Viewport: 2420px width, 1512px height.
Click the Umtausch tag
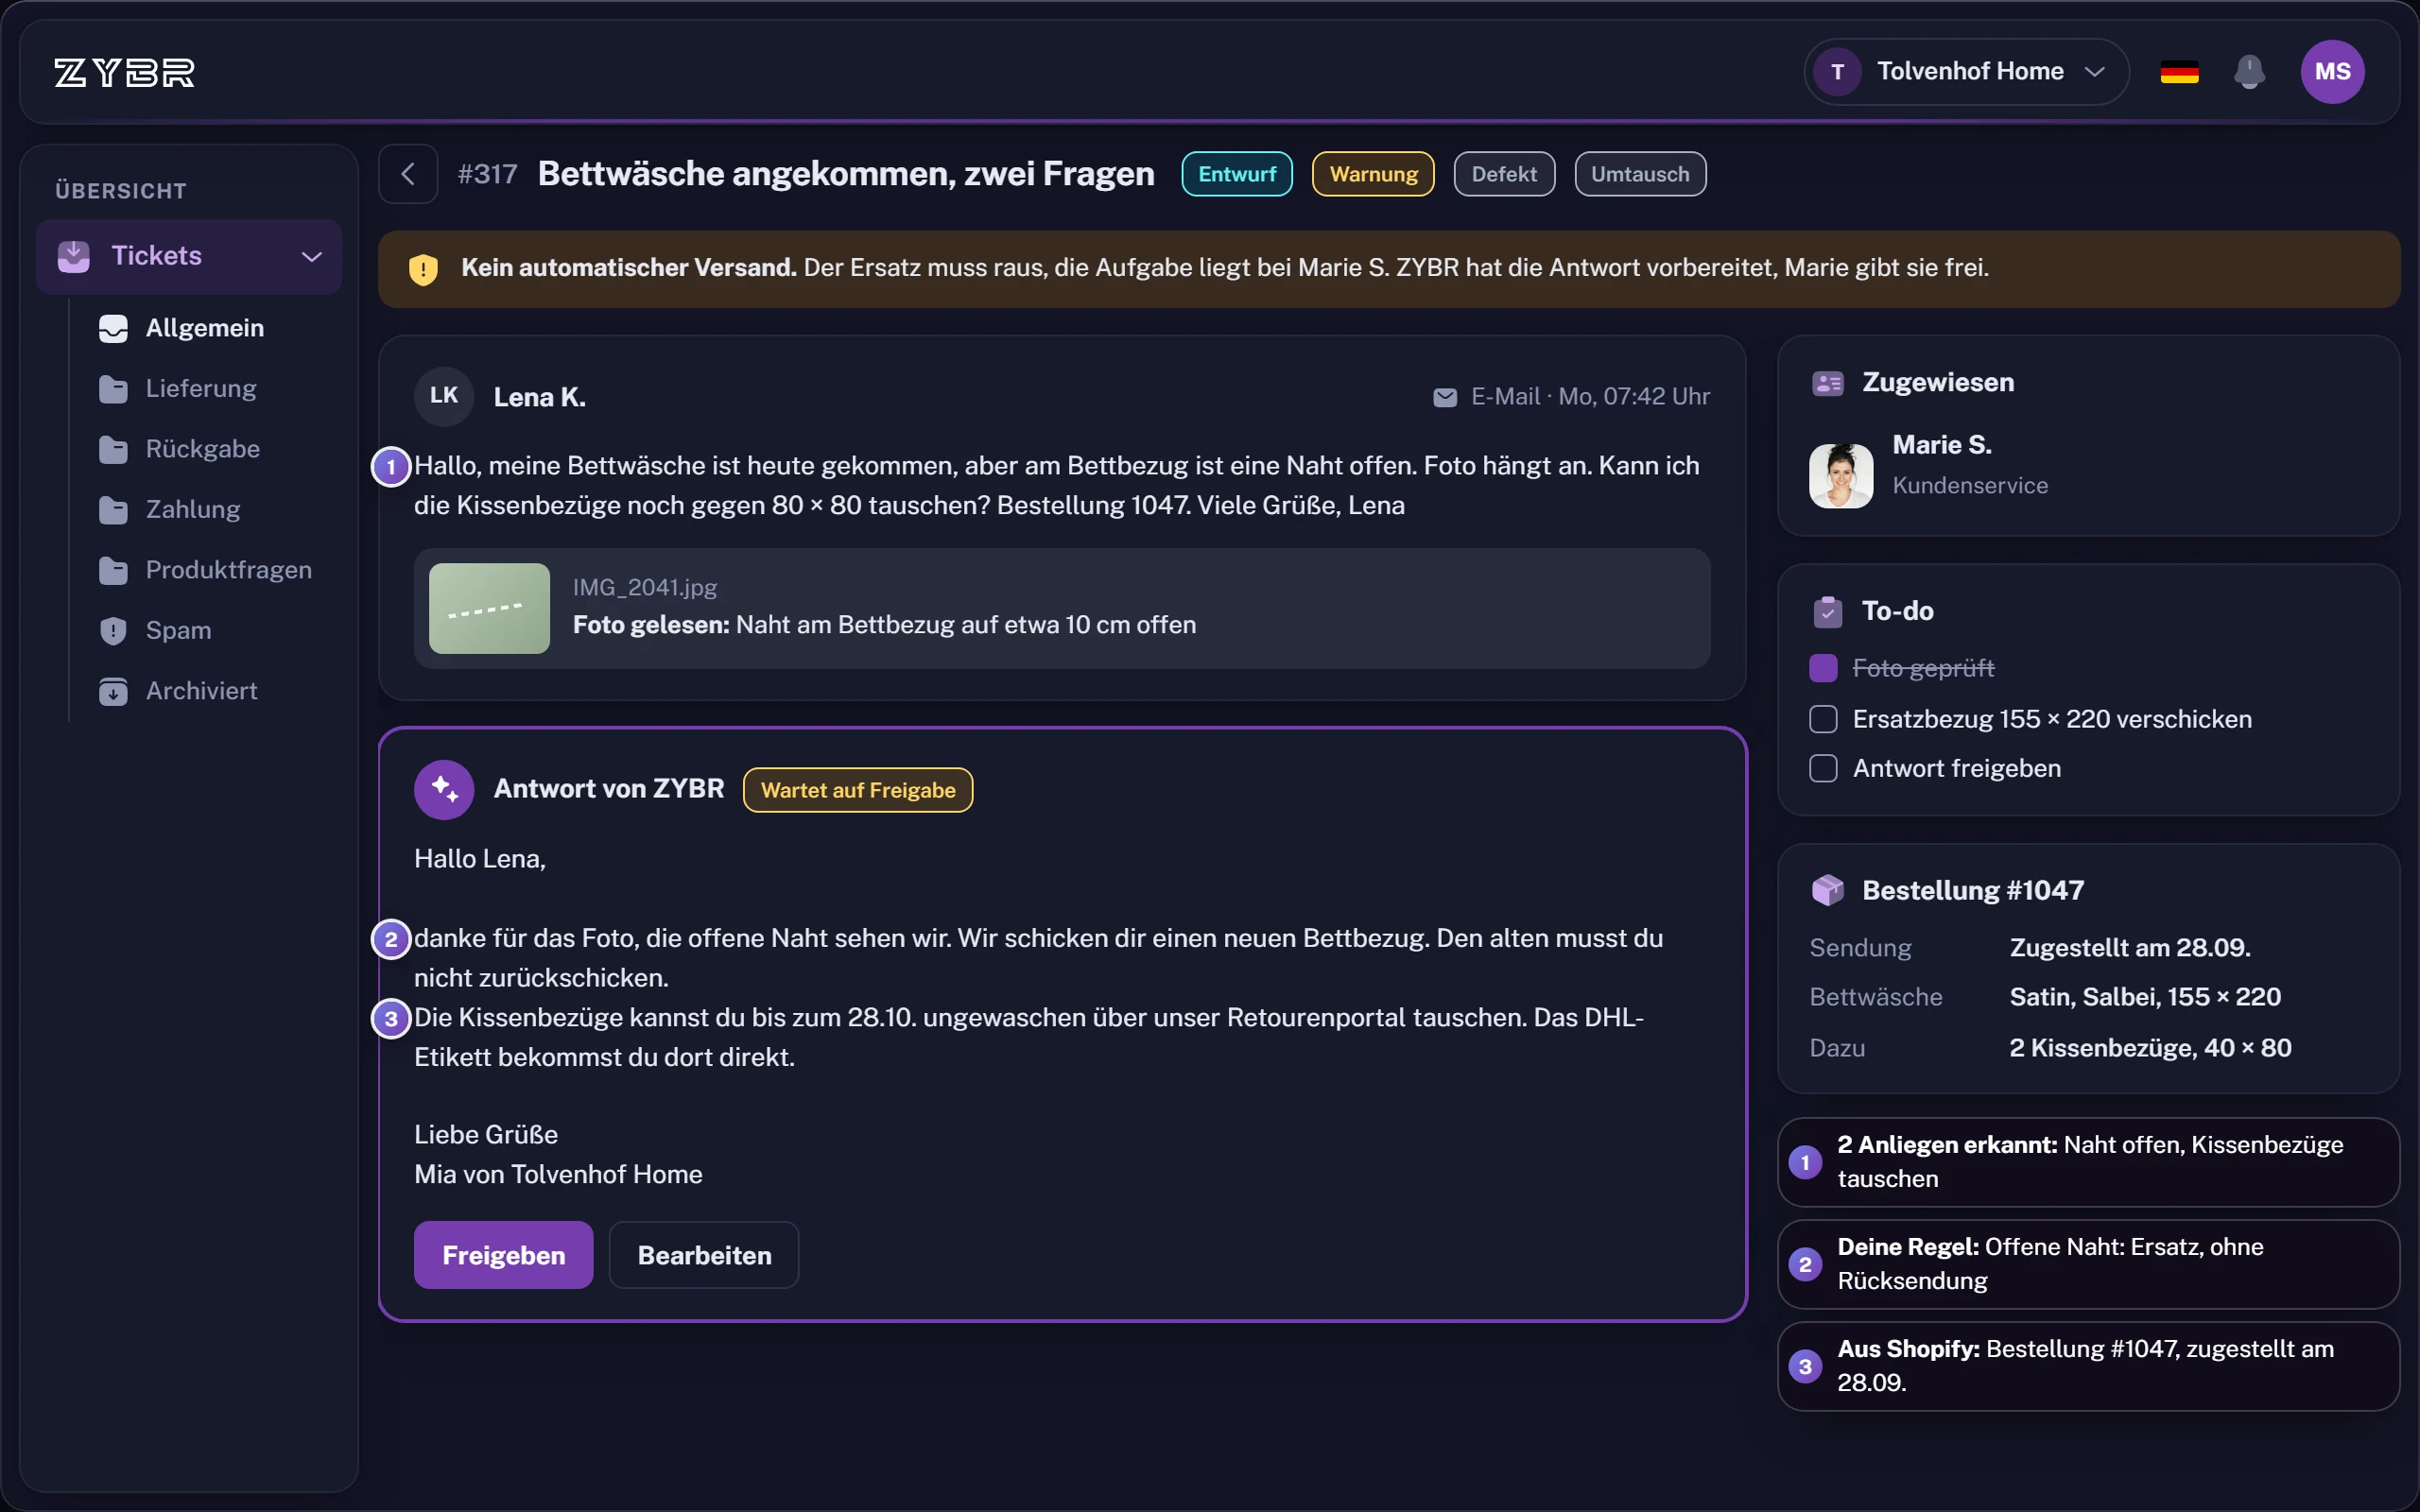coord(1640,174)
